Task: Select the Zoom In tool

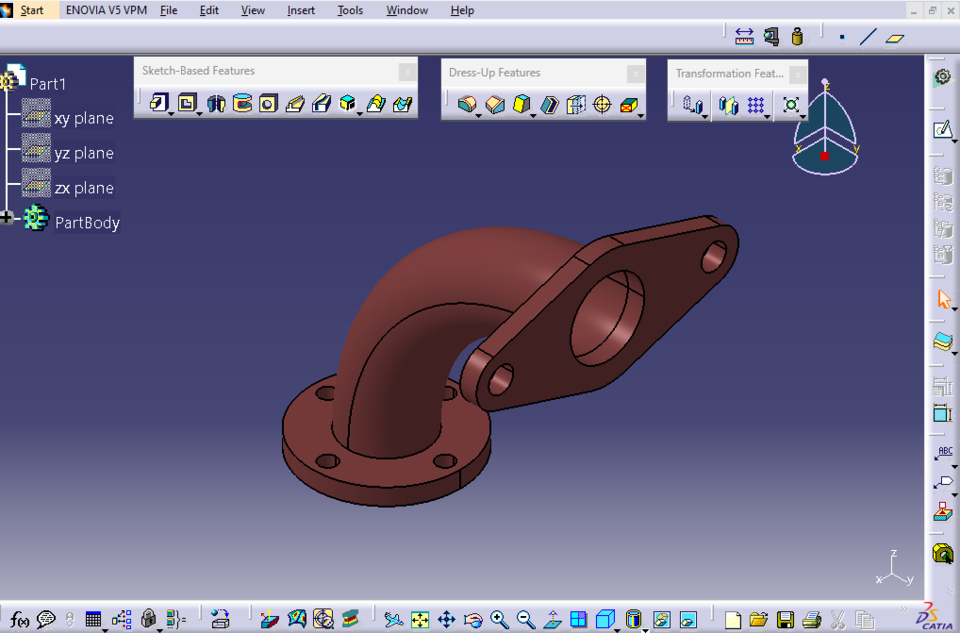Action: (x=496, y=619)
